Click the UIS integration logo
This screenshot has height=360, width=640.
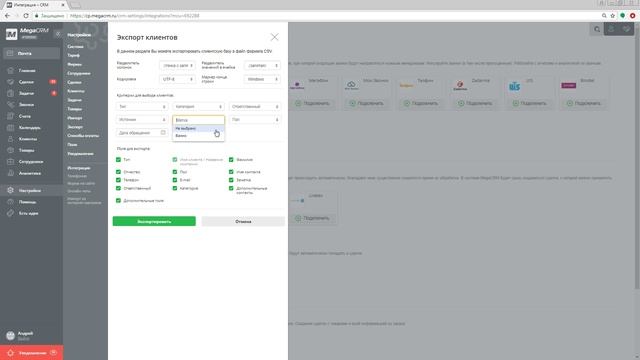[514, 86]
